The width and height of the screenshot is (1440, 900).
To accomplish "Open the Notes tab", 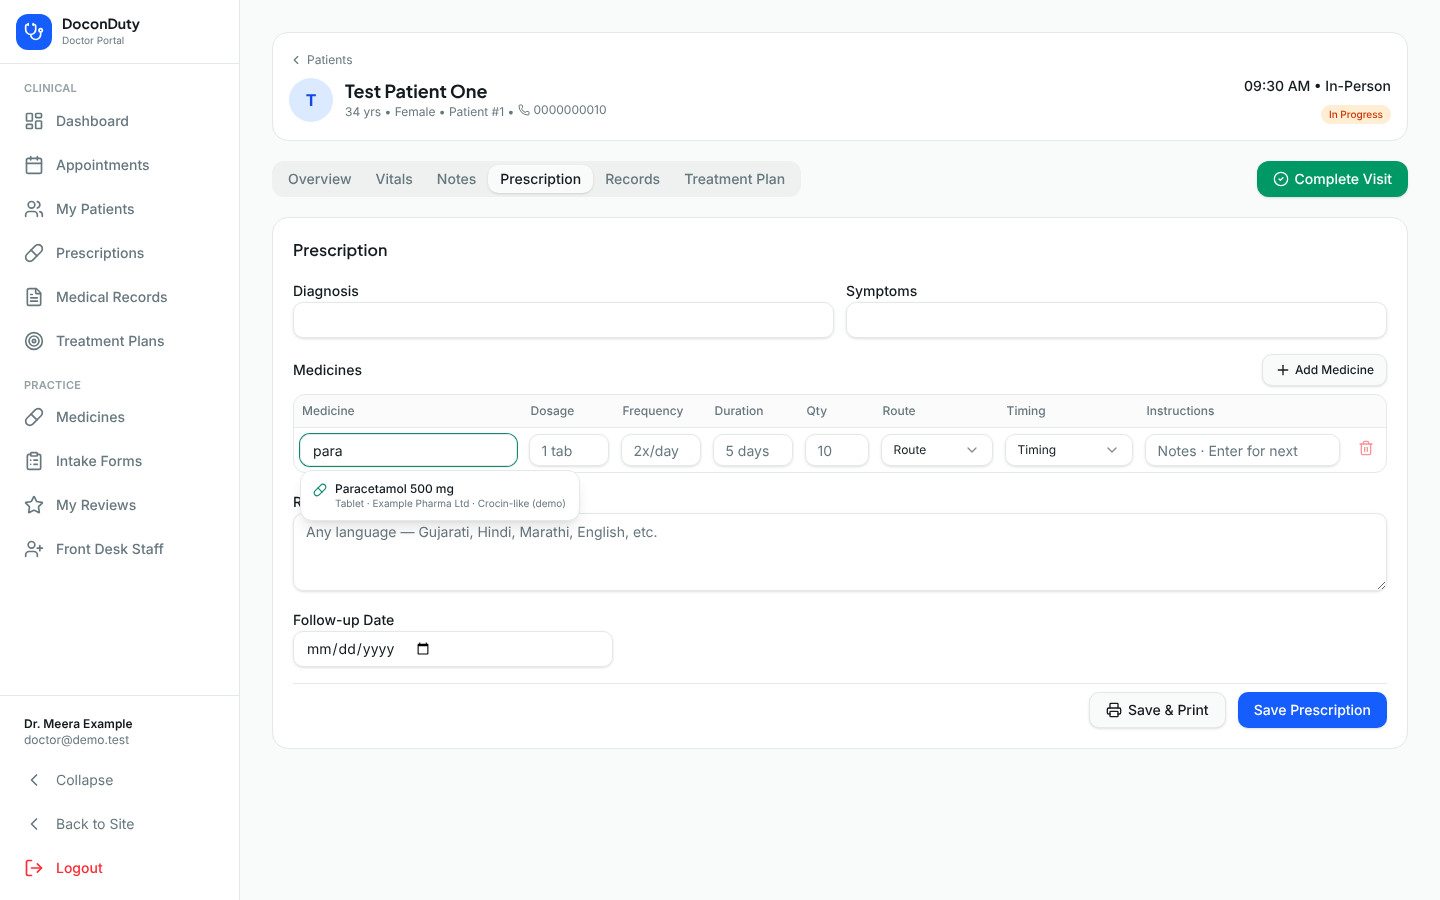I will click(x=456, y=179).
